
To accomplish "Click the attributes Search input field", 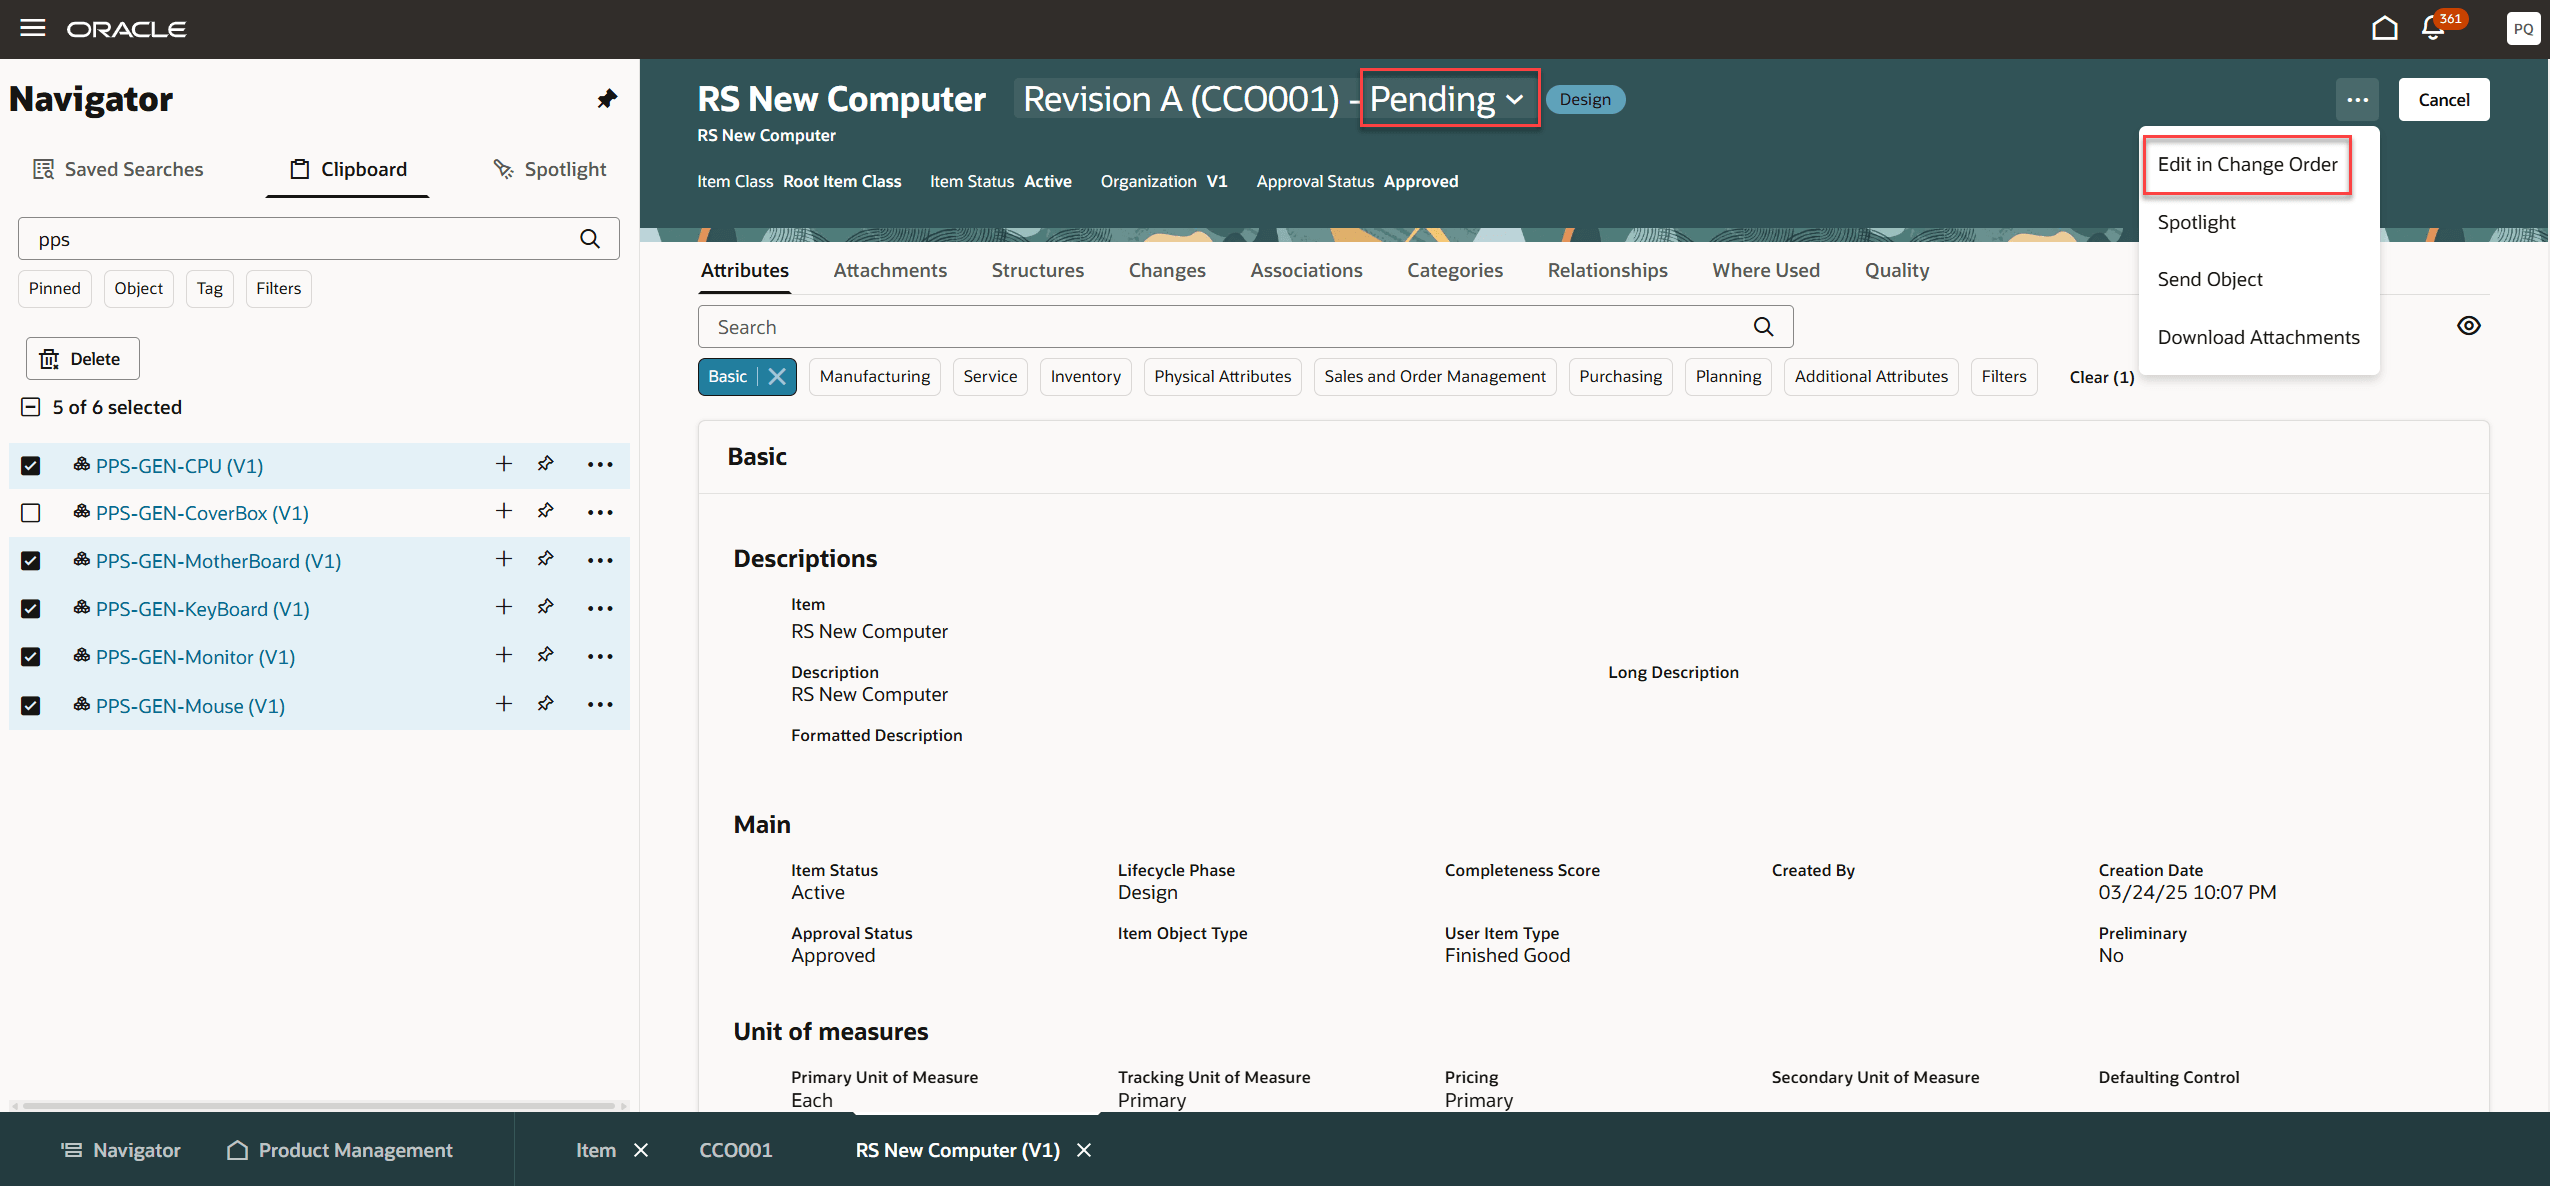I will click(x=1228, y=327).
